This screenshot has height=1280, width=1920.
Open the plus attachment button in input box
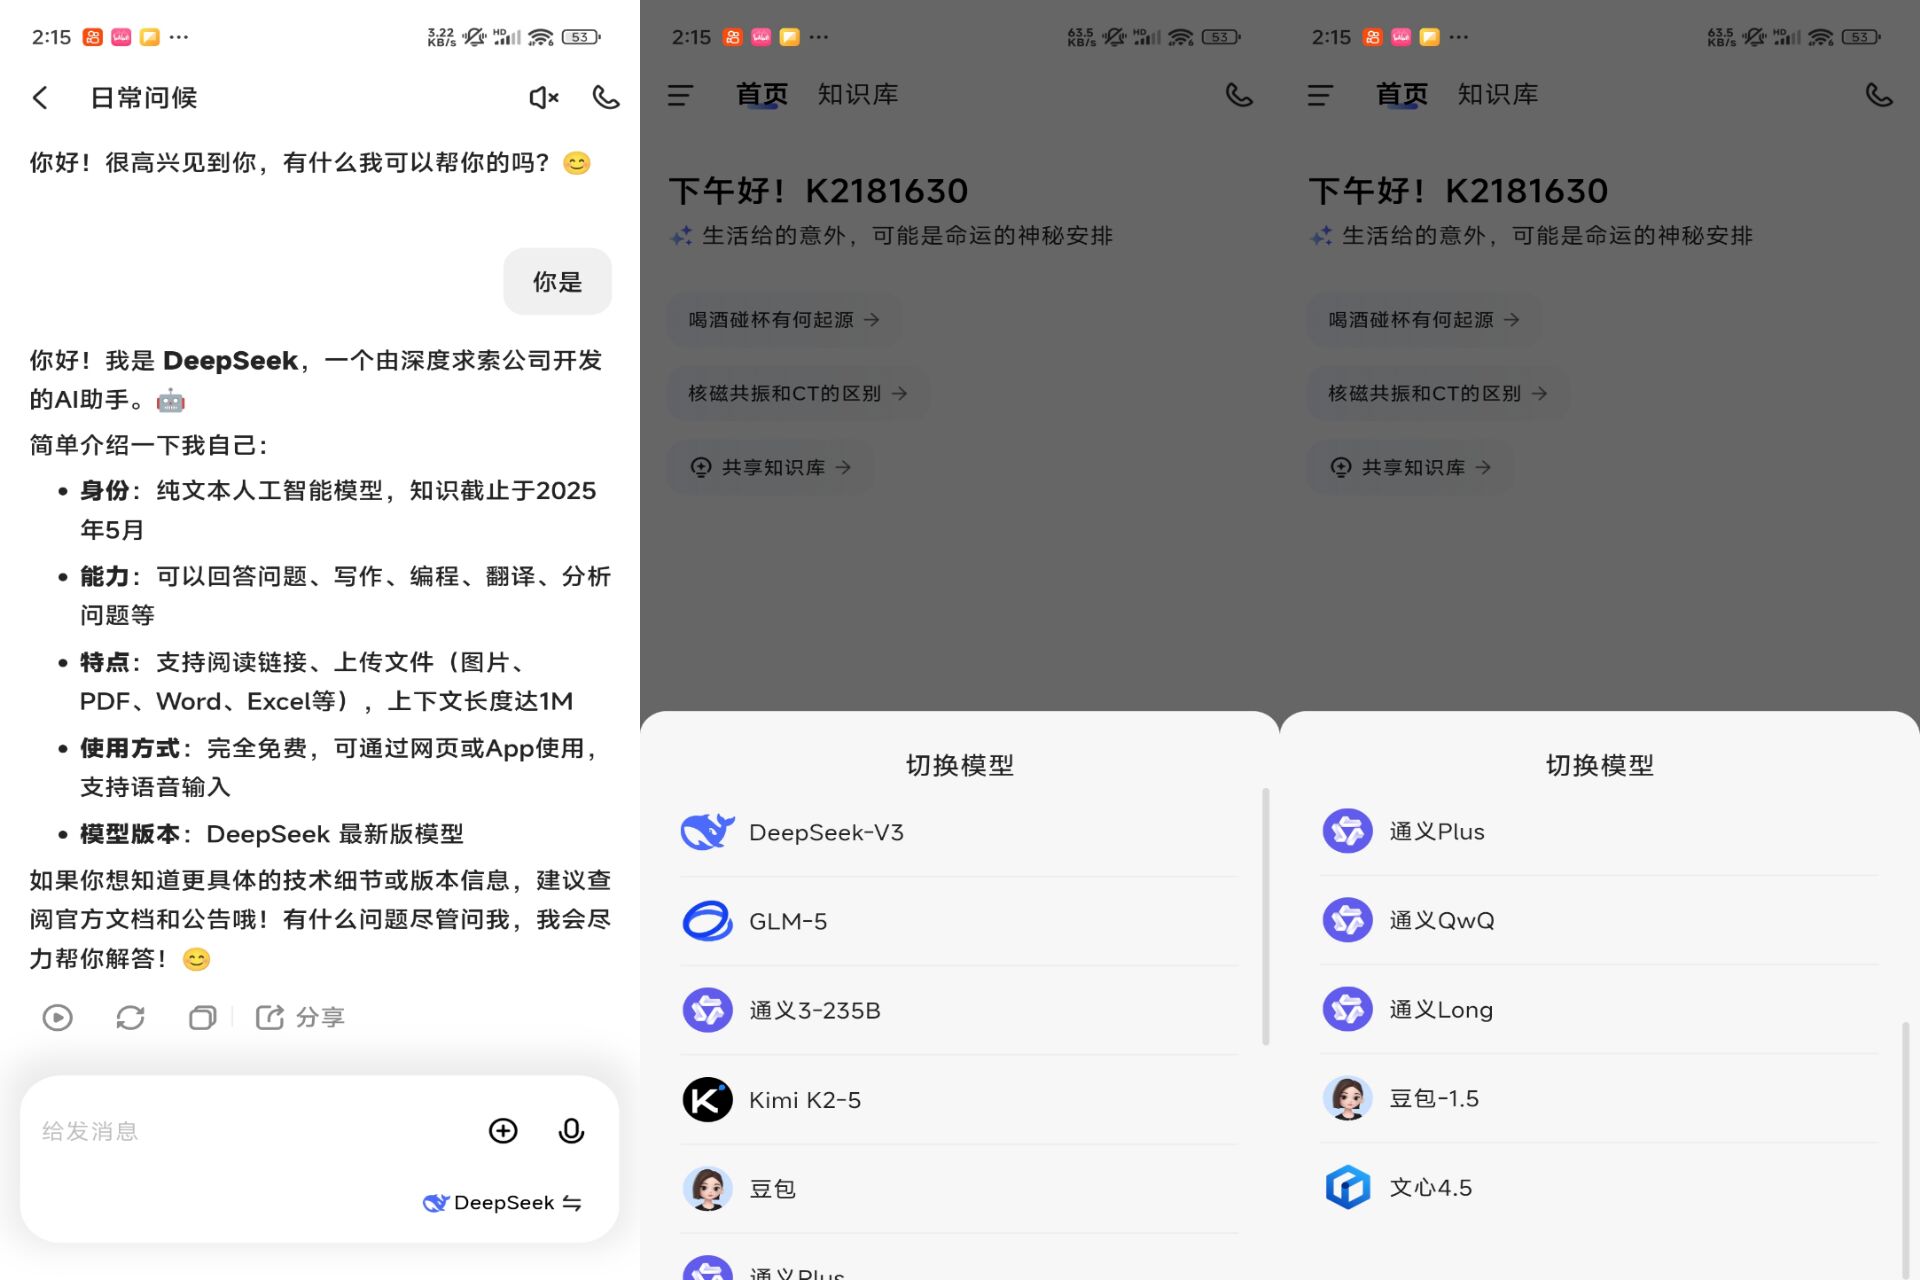(x=503, y=1131)
